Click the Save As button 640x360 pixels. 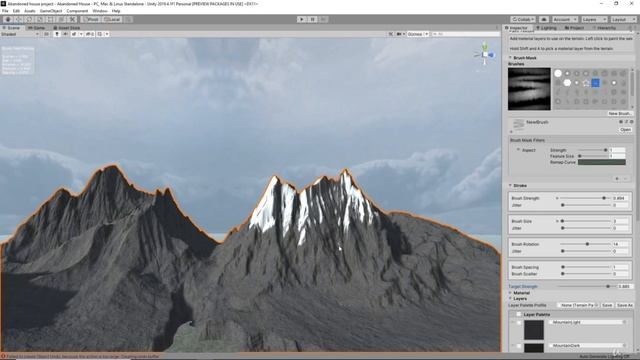pos(624,305)
